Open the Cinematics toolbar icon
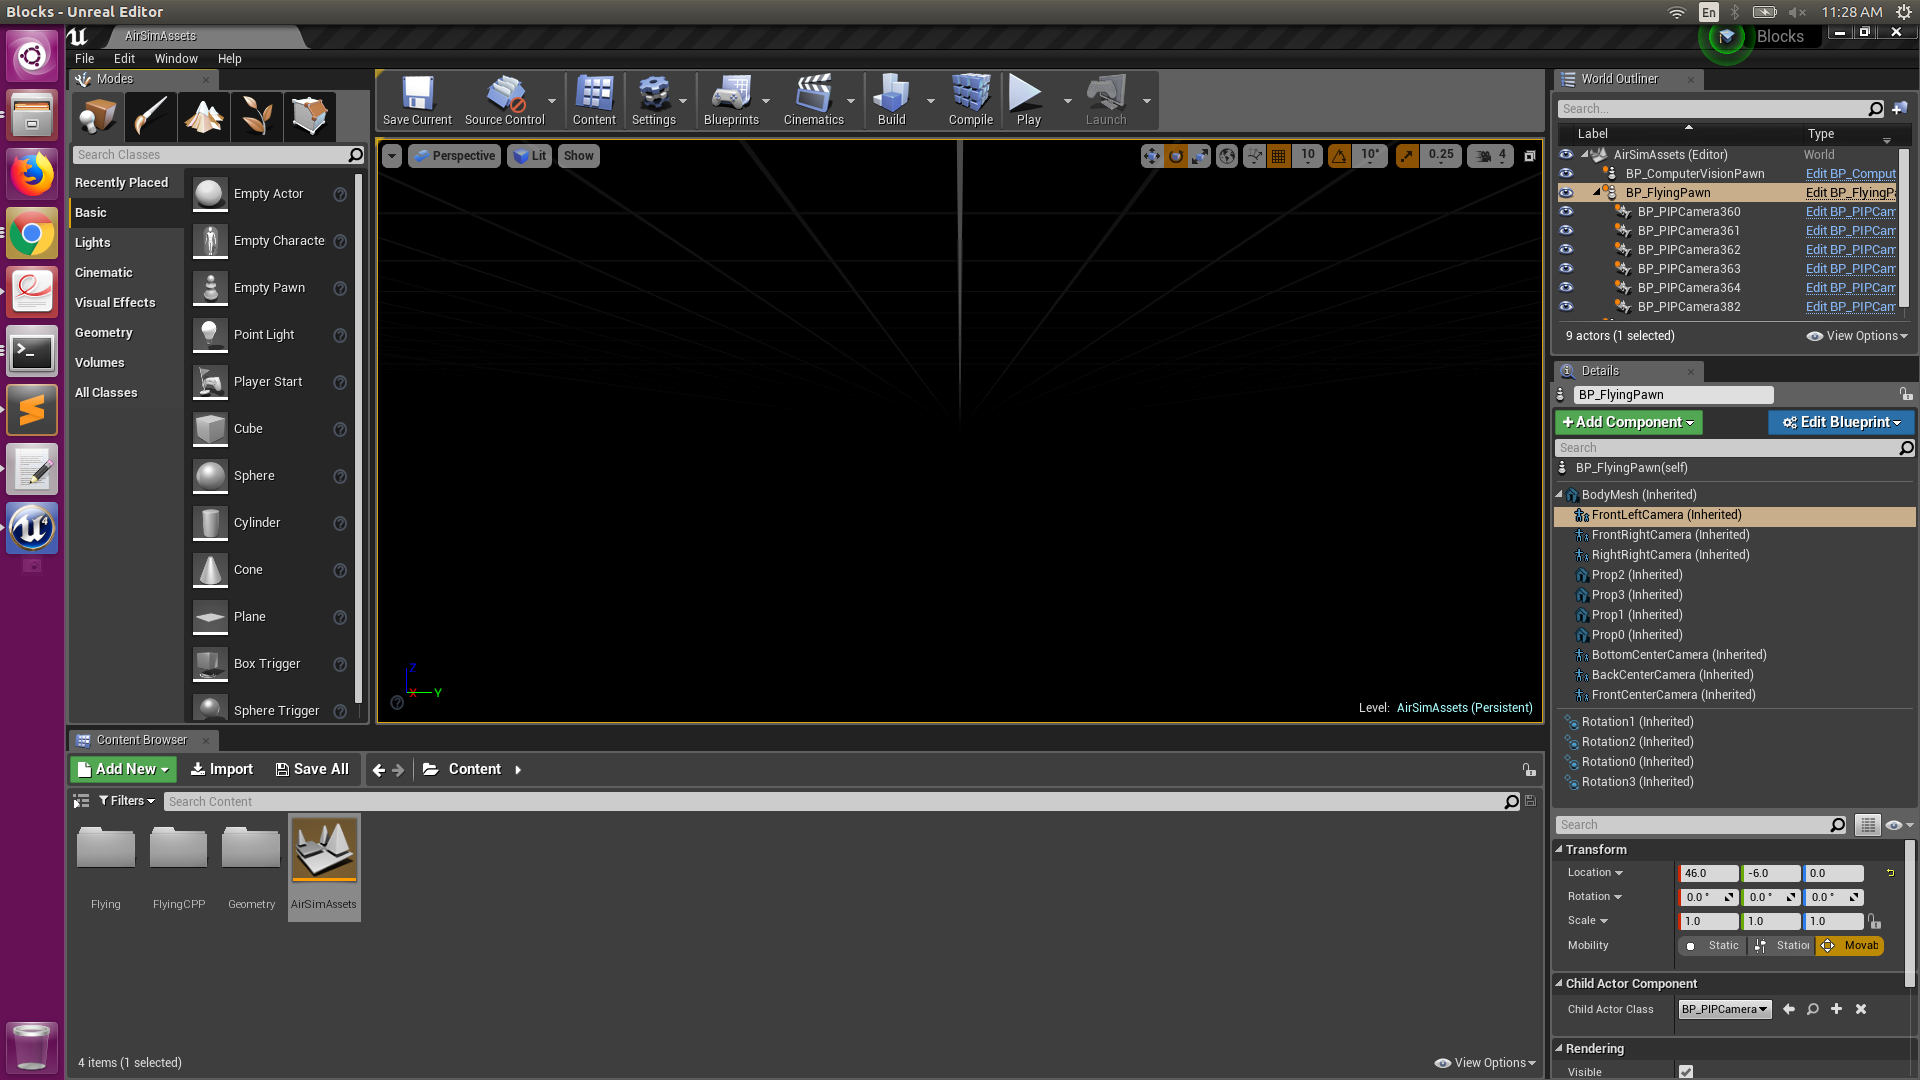This screenshot has width=1920, height=1080. click(813, 100)
